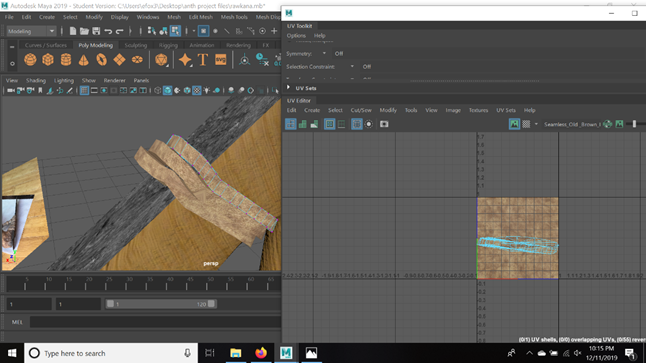Viewport: 646px width, 363px height.
Task: Switch to the Curves / Surfaces shelf tab
Action: [46, 45]
